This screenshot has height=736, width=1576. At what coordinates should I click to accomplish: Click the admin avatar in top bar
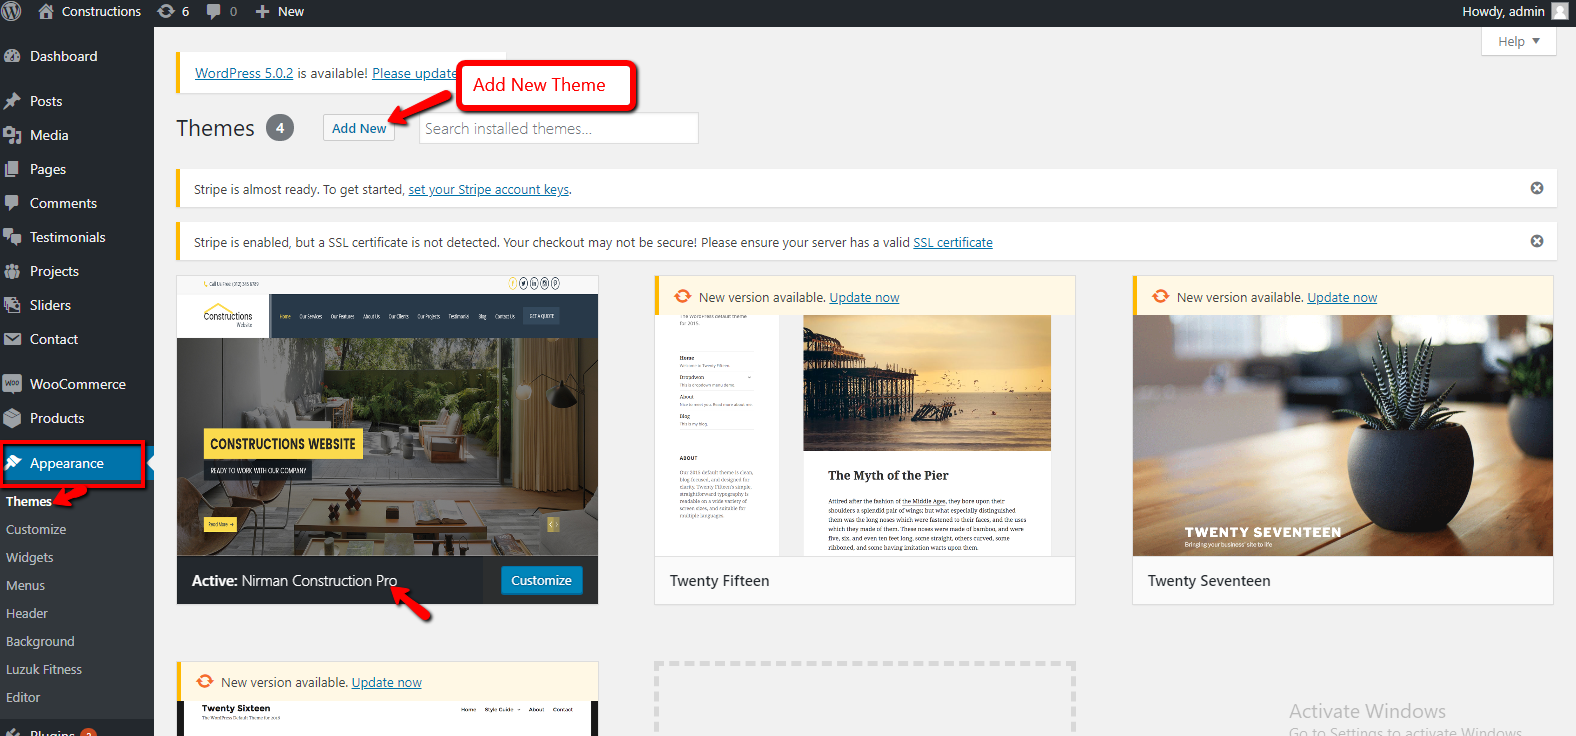click(x=1560, y=11)
